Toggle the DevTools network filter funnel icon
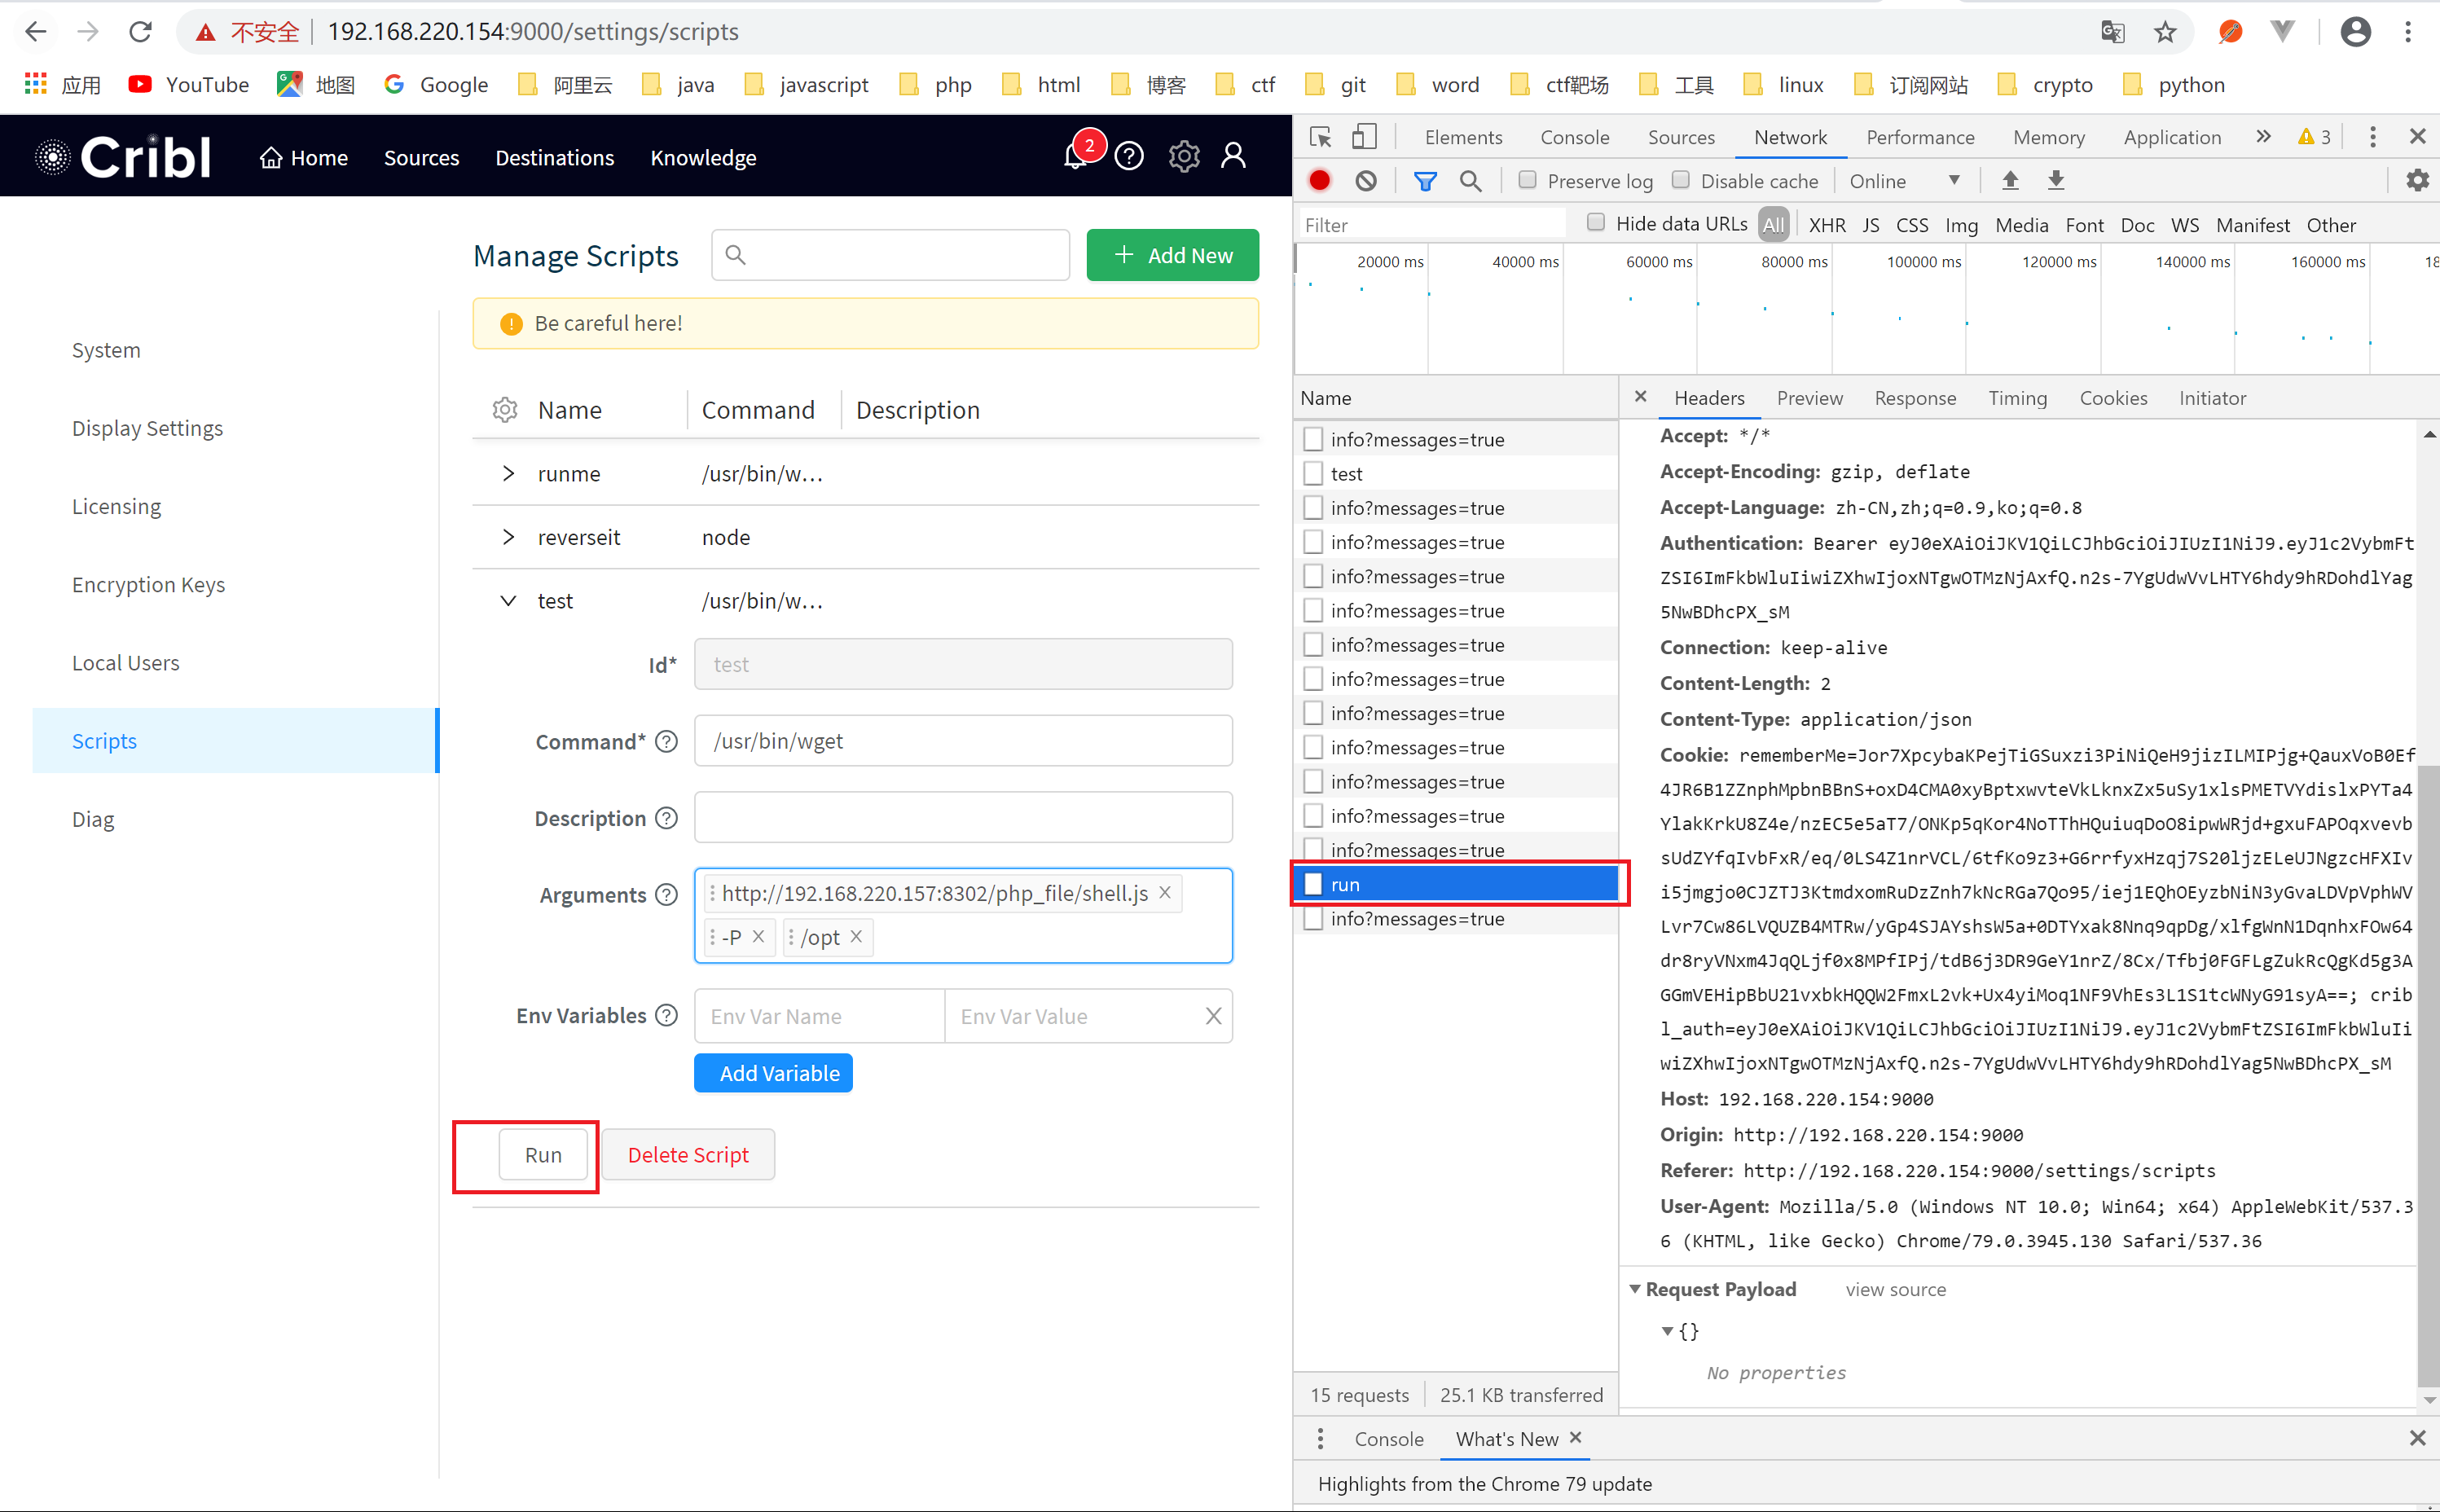The width and height of the screenshot is (2440, 1512). [1425, 181]
